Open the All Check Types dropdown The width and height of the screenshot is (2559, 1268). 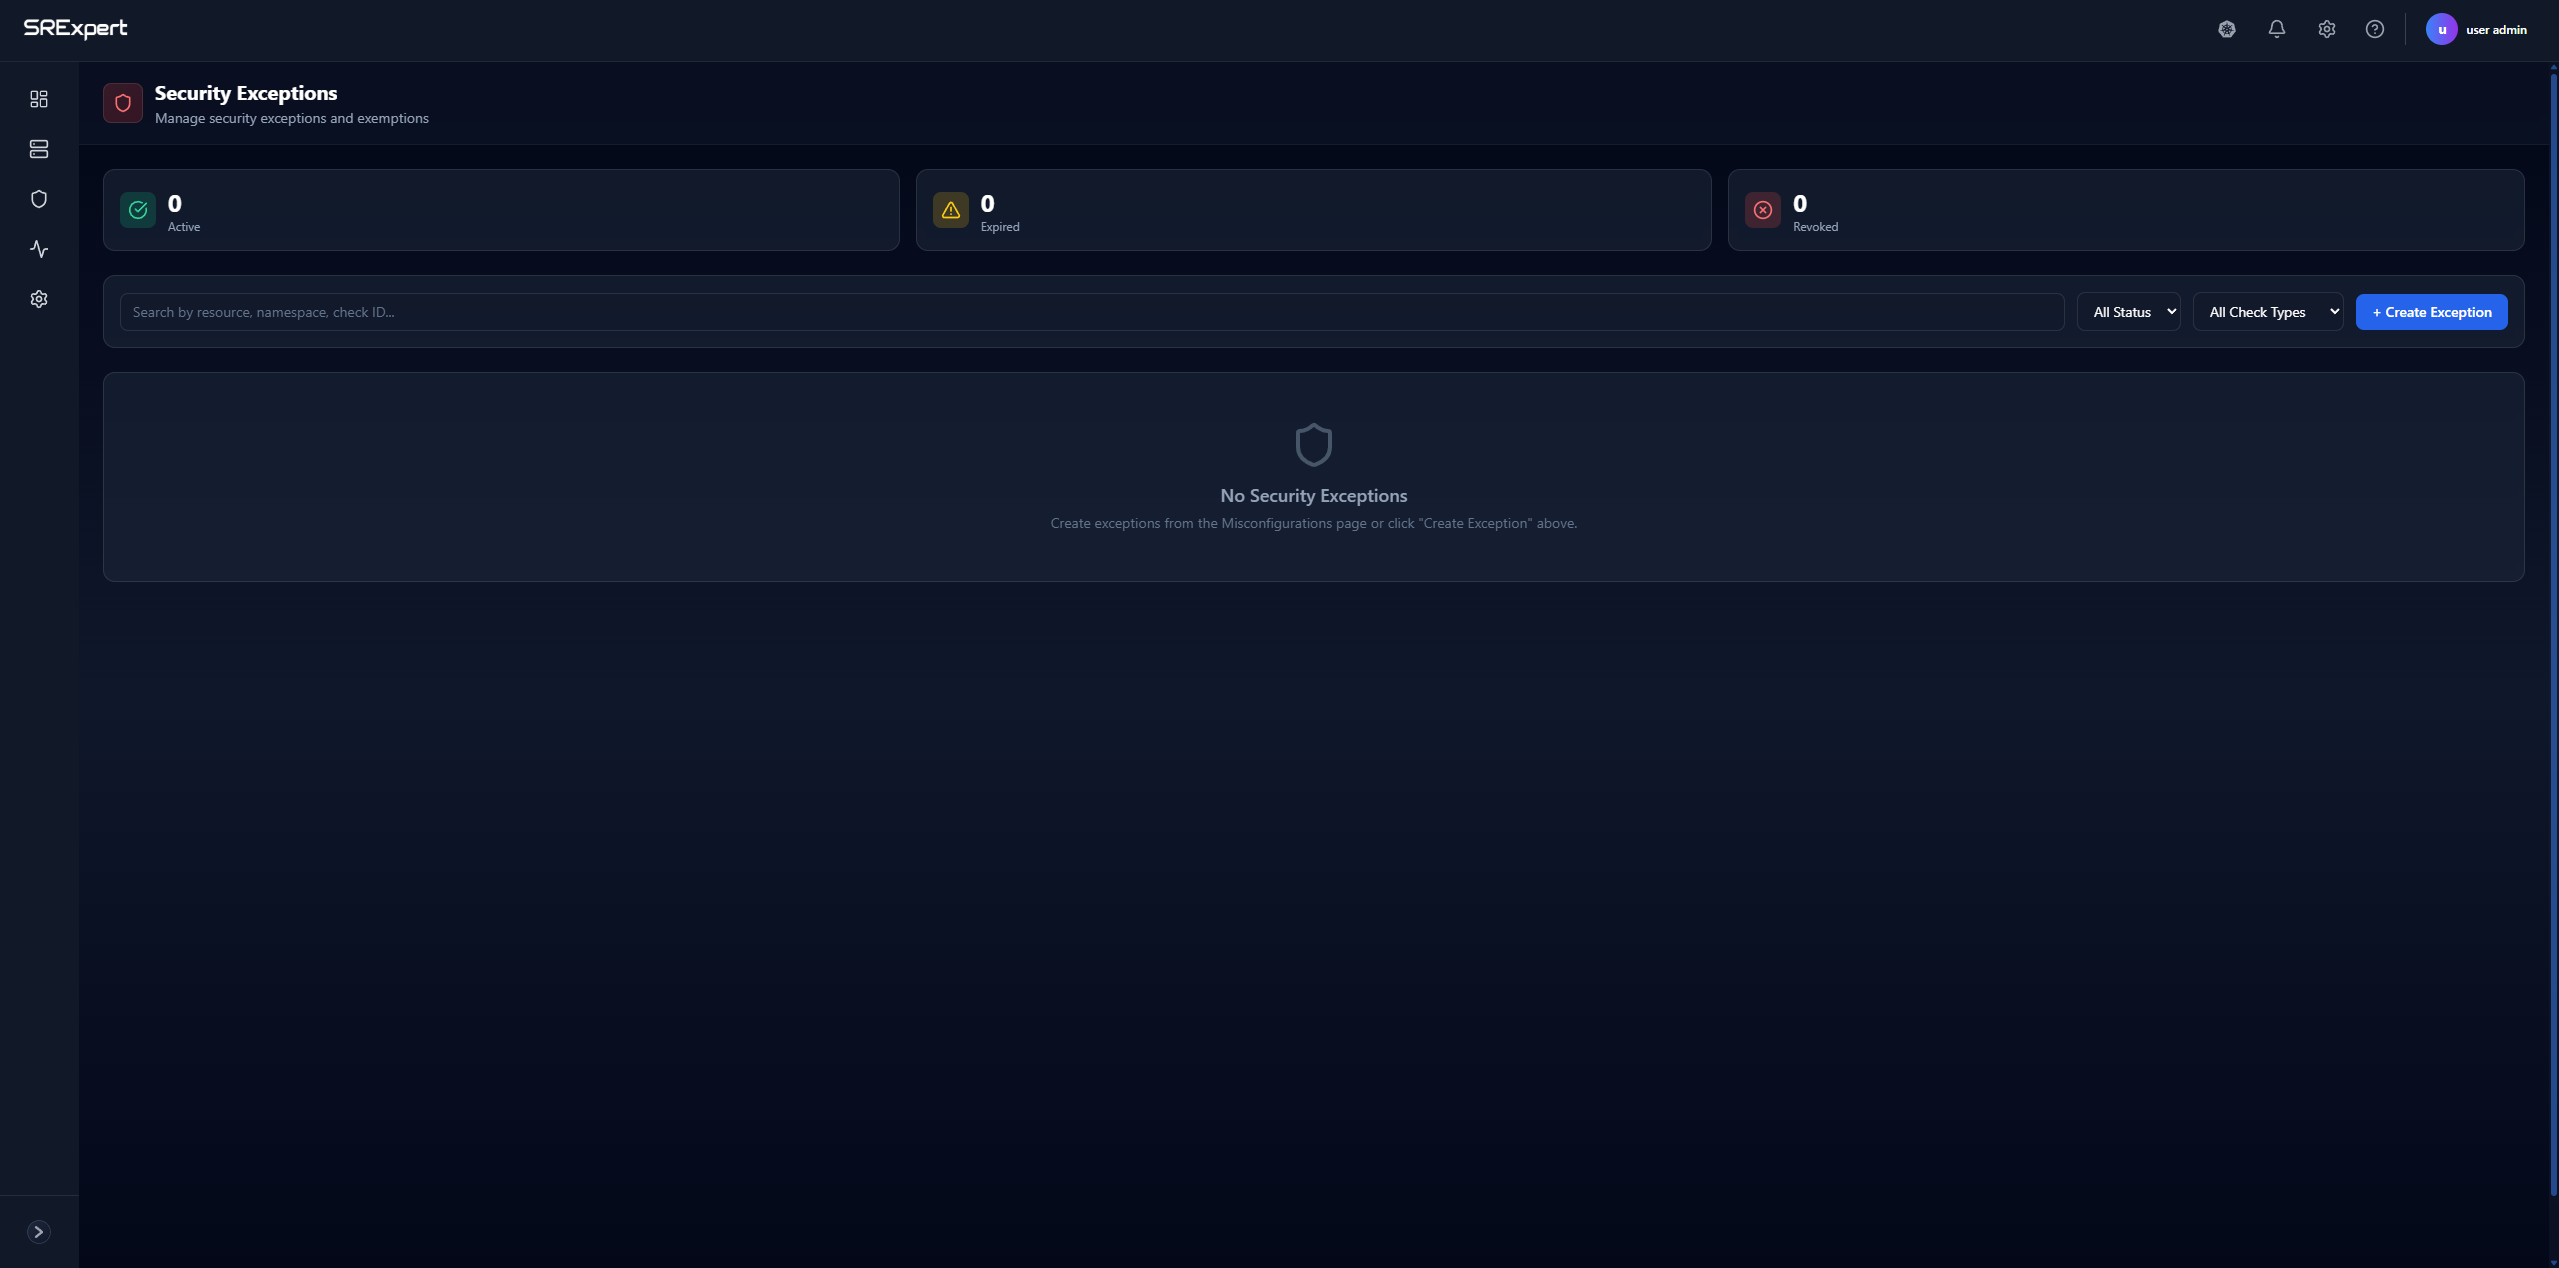[2267, 312]
